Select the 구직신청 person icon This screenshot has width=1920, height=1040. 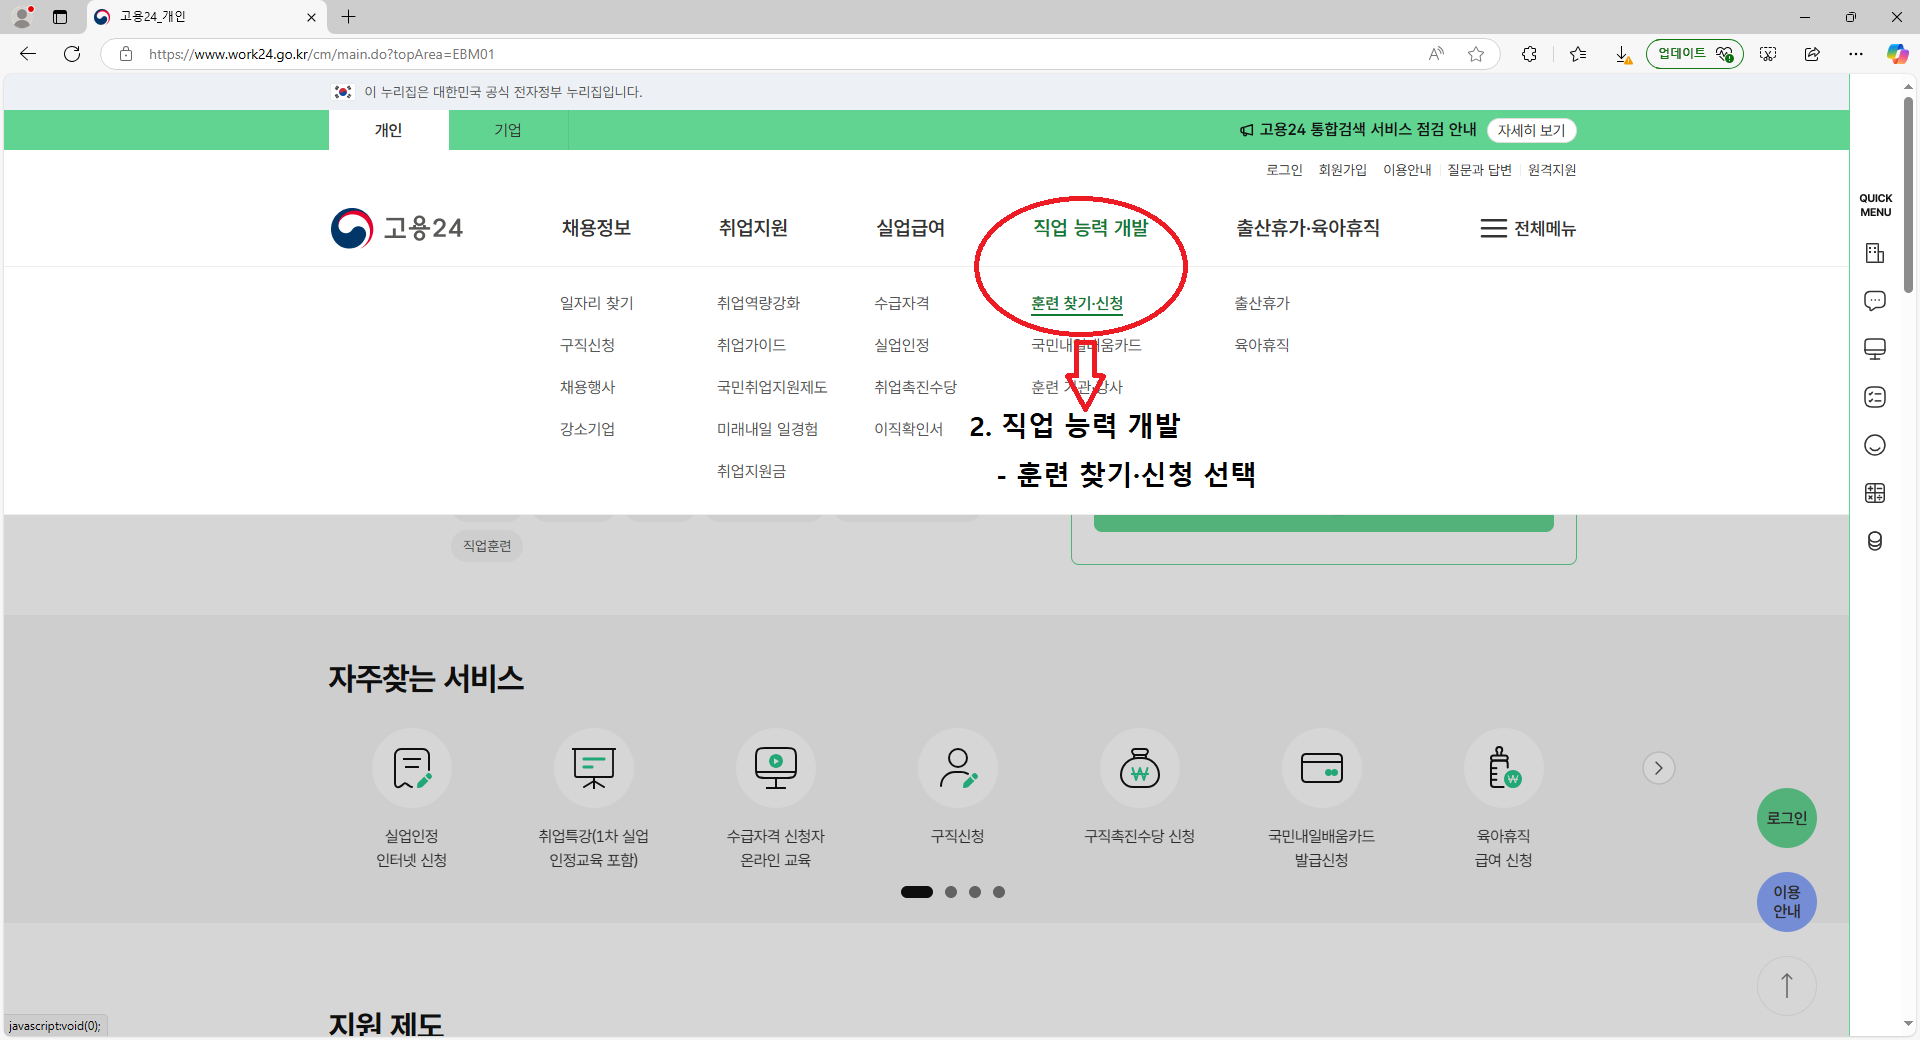point(958,768)
